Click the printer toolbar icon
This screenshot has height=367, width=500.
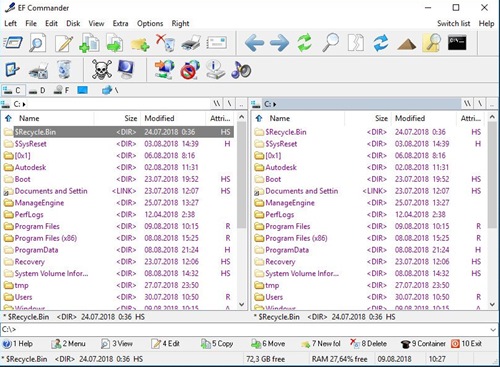(191, 44)
